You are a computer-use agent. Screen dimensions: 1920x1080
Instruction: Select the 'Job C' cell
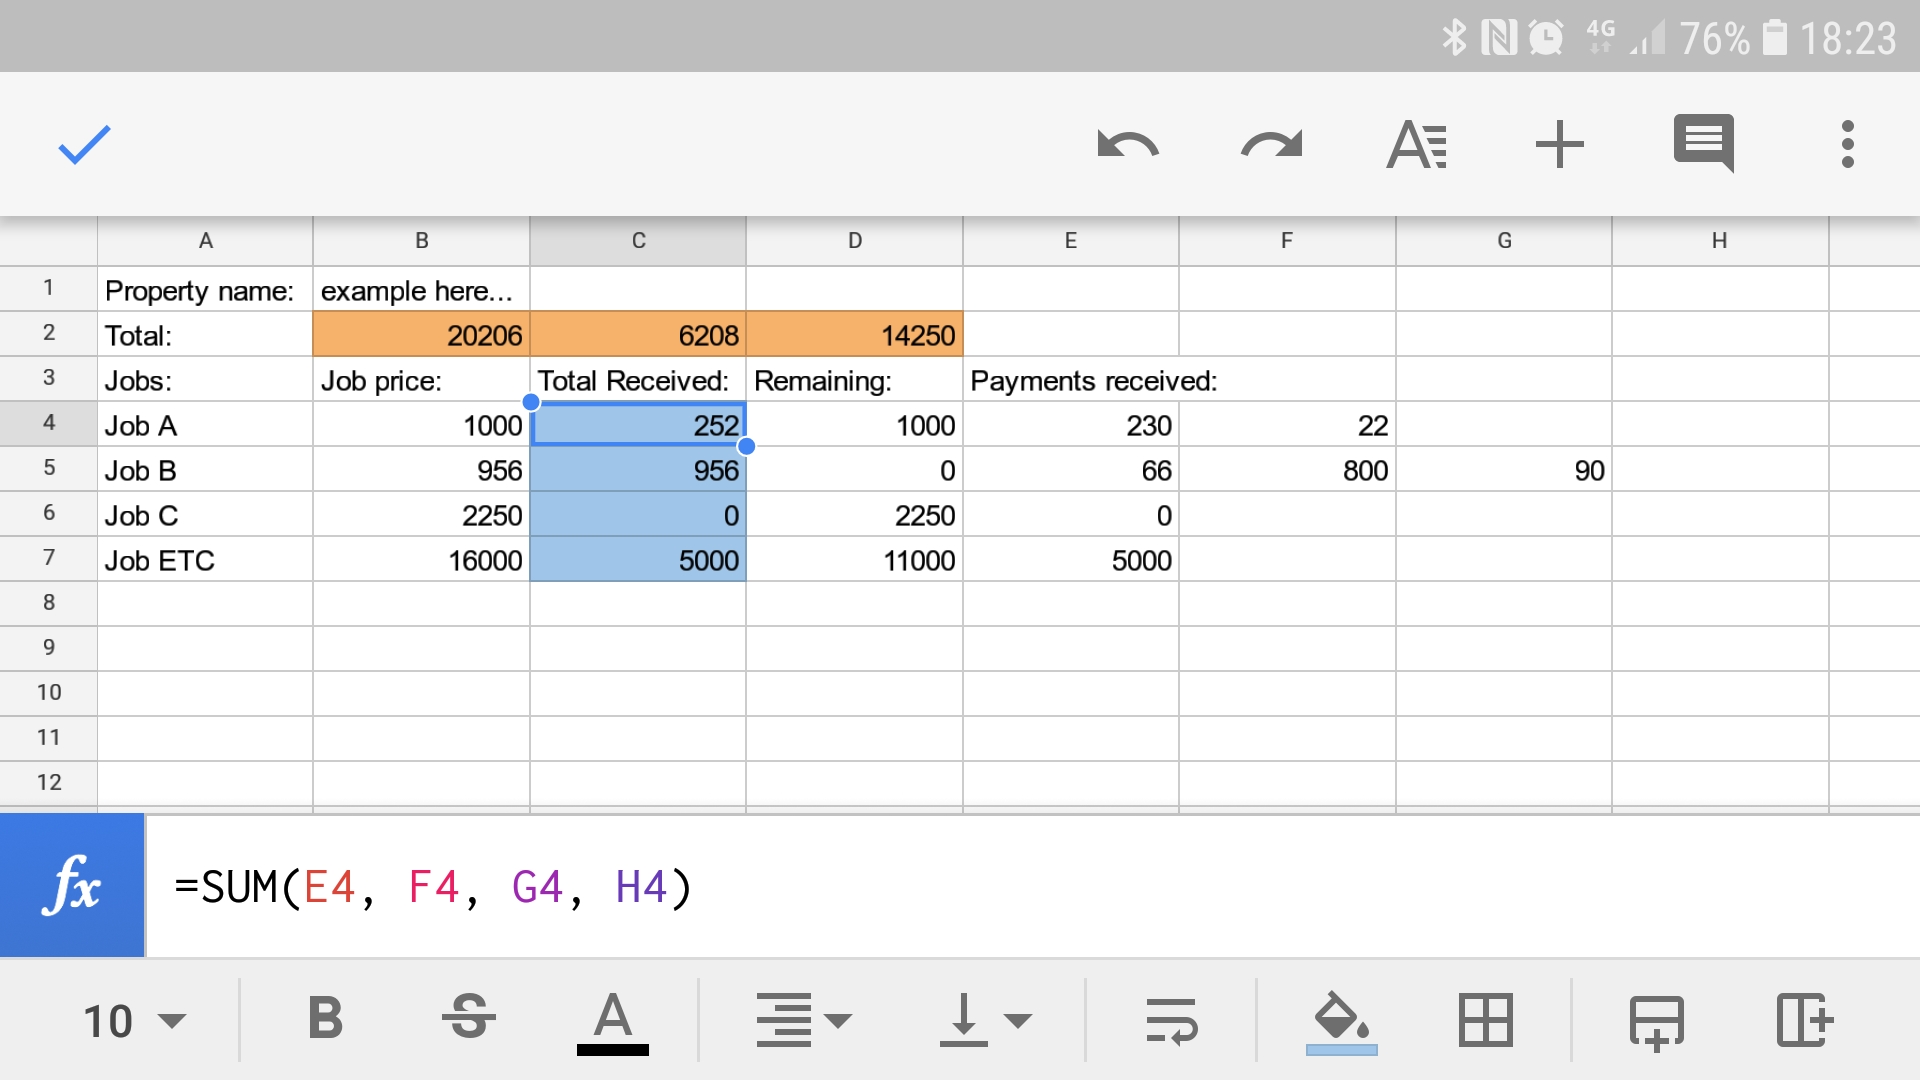click(205, 514)
